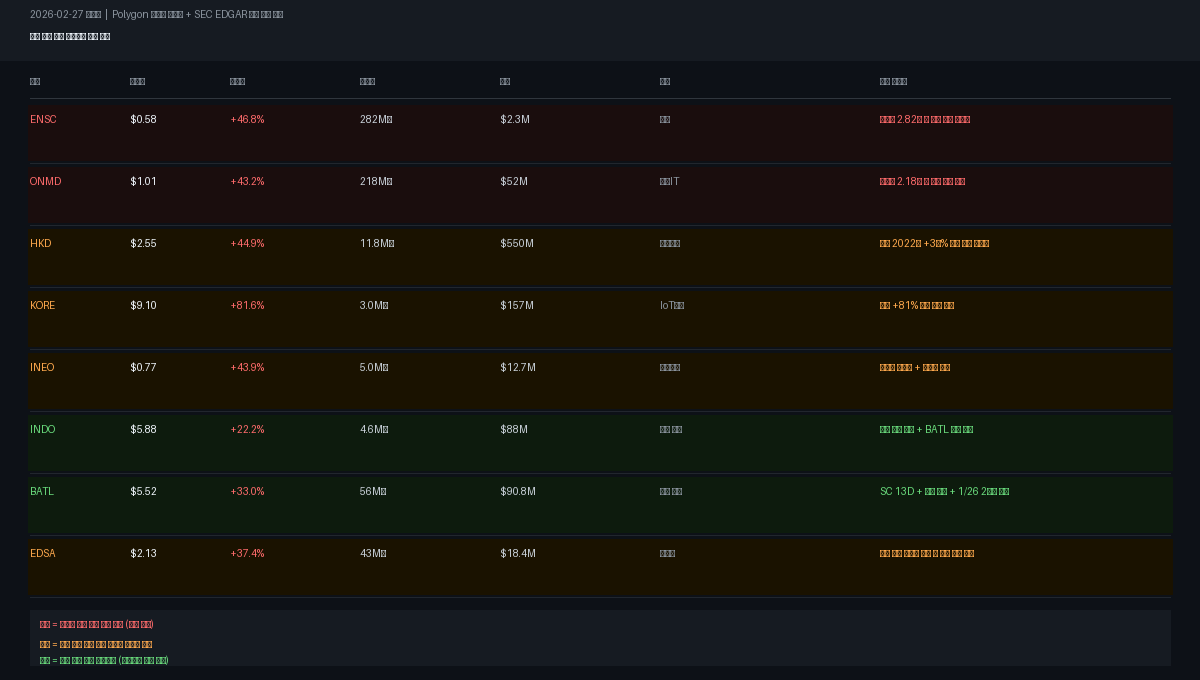Select the $18.4M market cap cell
Viewport: 1200px width, 680px height.
518,553
